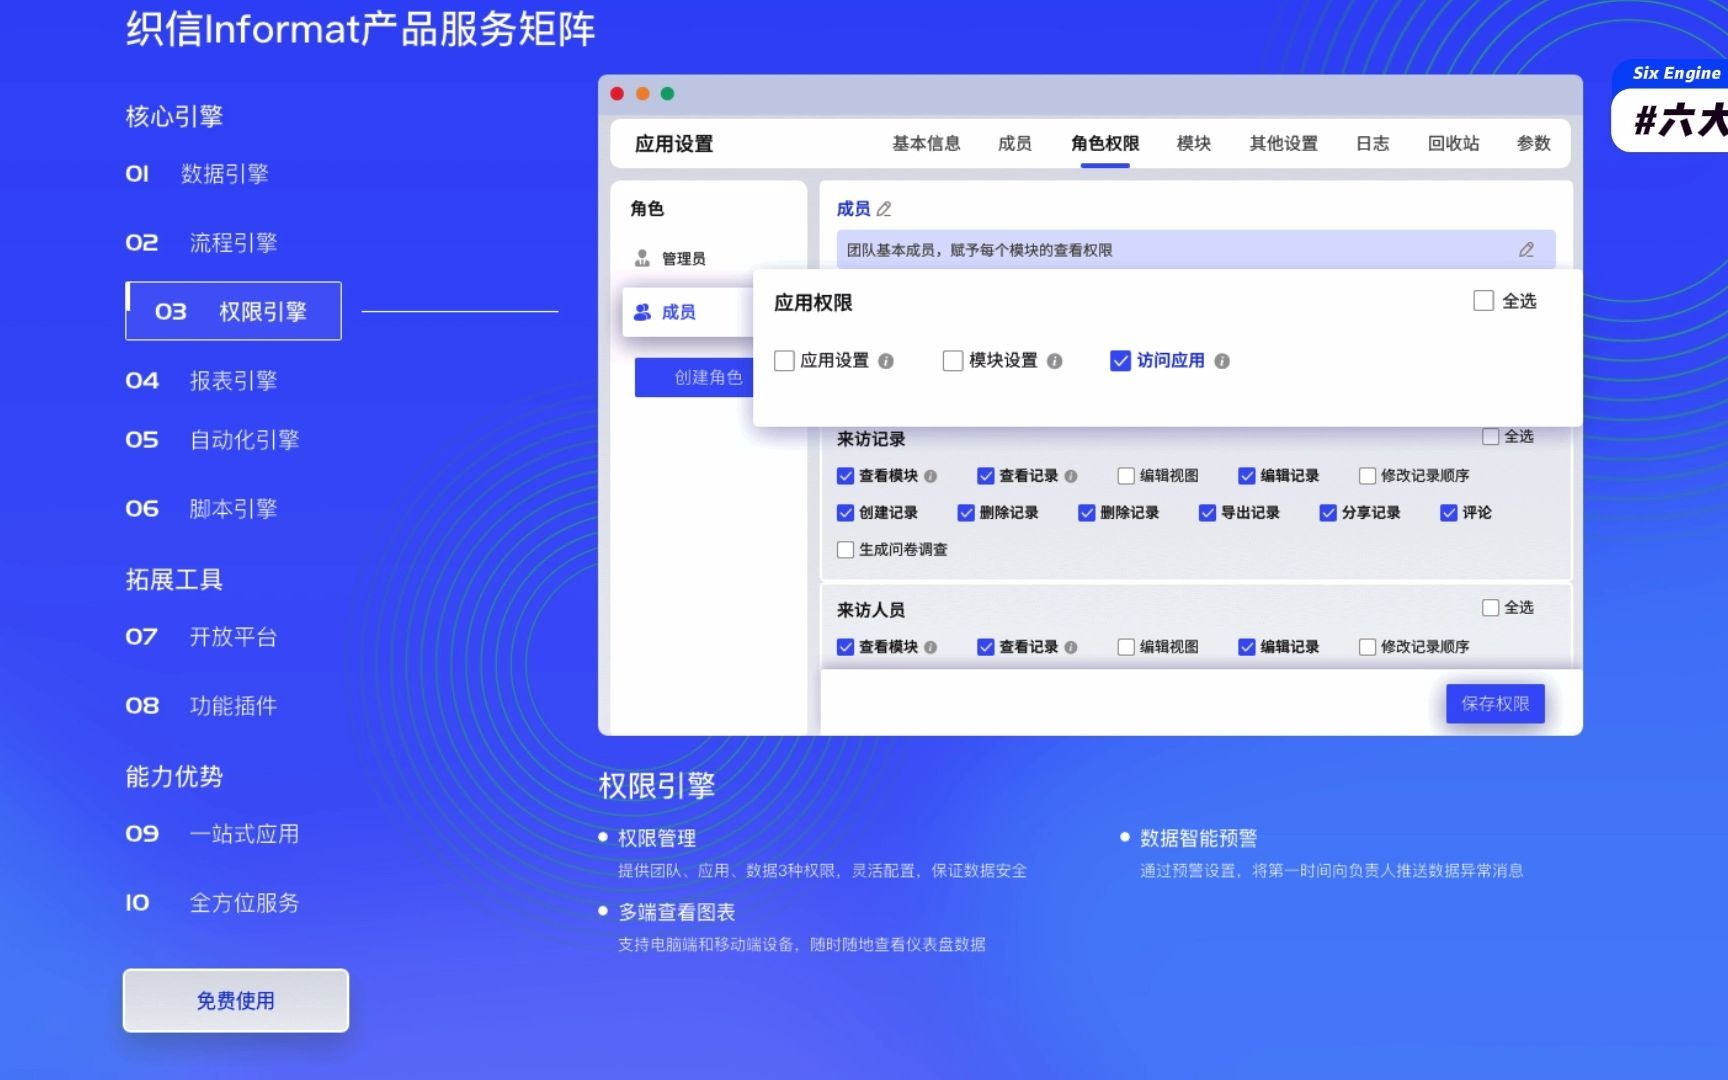The width and height of the screenshot is (1728, 1080).
Task: Open the 回收站 tab
Action: pos(1453,144)
